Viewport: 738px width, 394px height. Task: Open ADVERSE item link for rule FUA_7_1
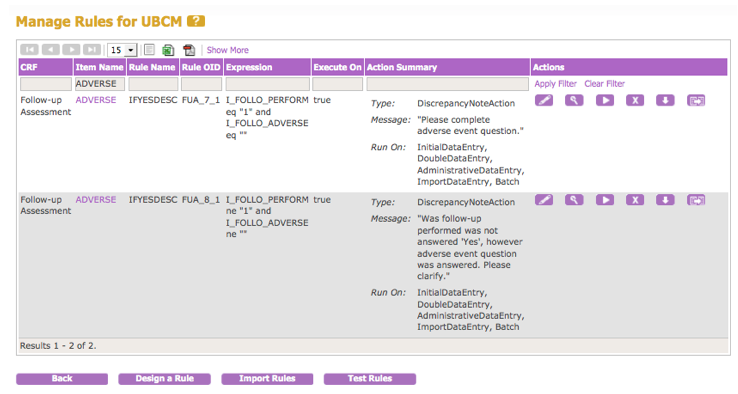pos(96,100)
